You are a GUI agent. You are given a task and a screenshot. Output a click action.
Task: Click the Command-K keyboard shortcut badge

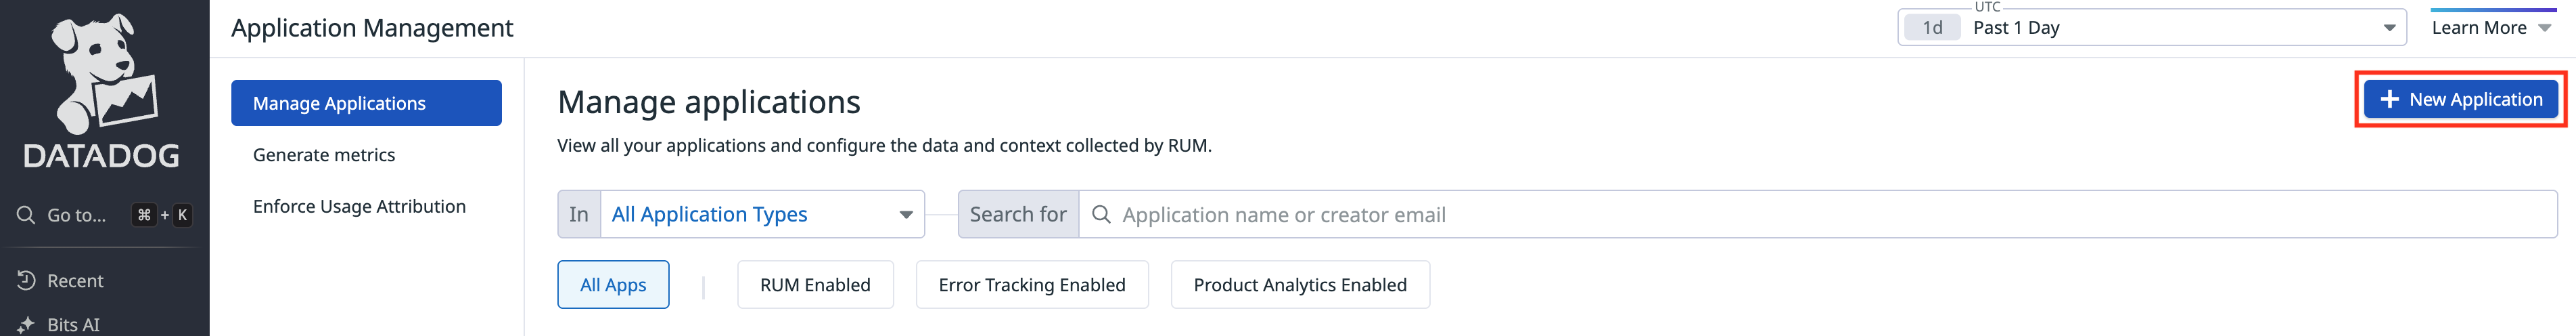163,215
